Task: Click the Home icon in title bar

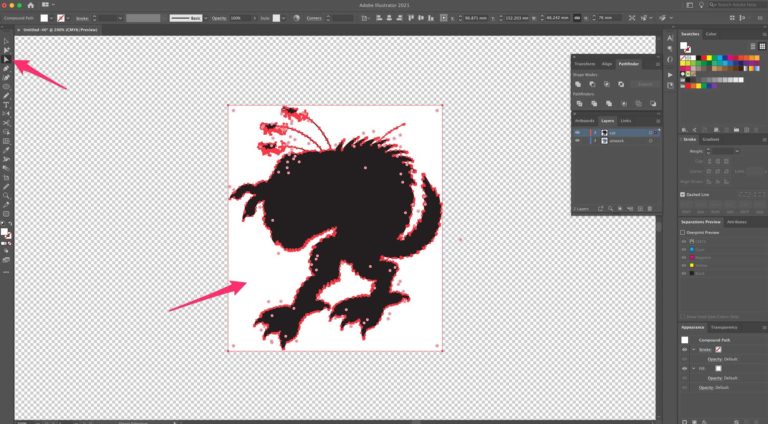Action: click(30, 5)
